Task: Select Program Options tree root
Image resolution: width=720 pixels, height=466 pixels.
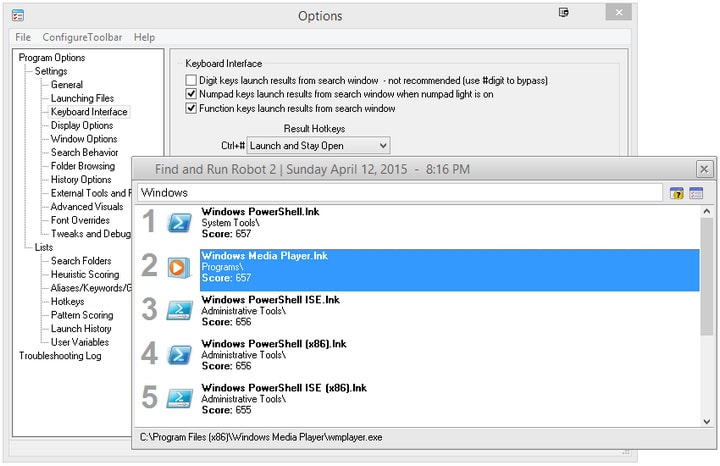Action: (x=52, y=58)
